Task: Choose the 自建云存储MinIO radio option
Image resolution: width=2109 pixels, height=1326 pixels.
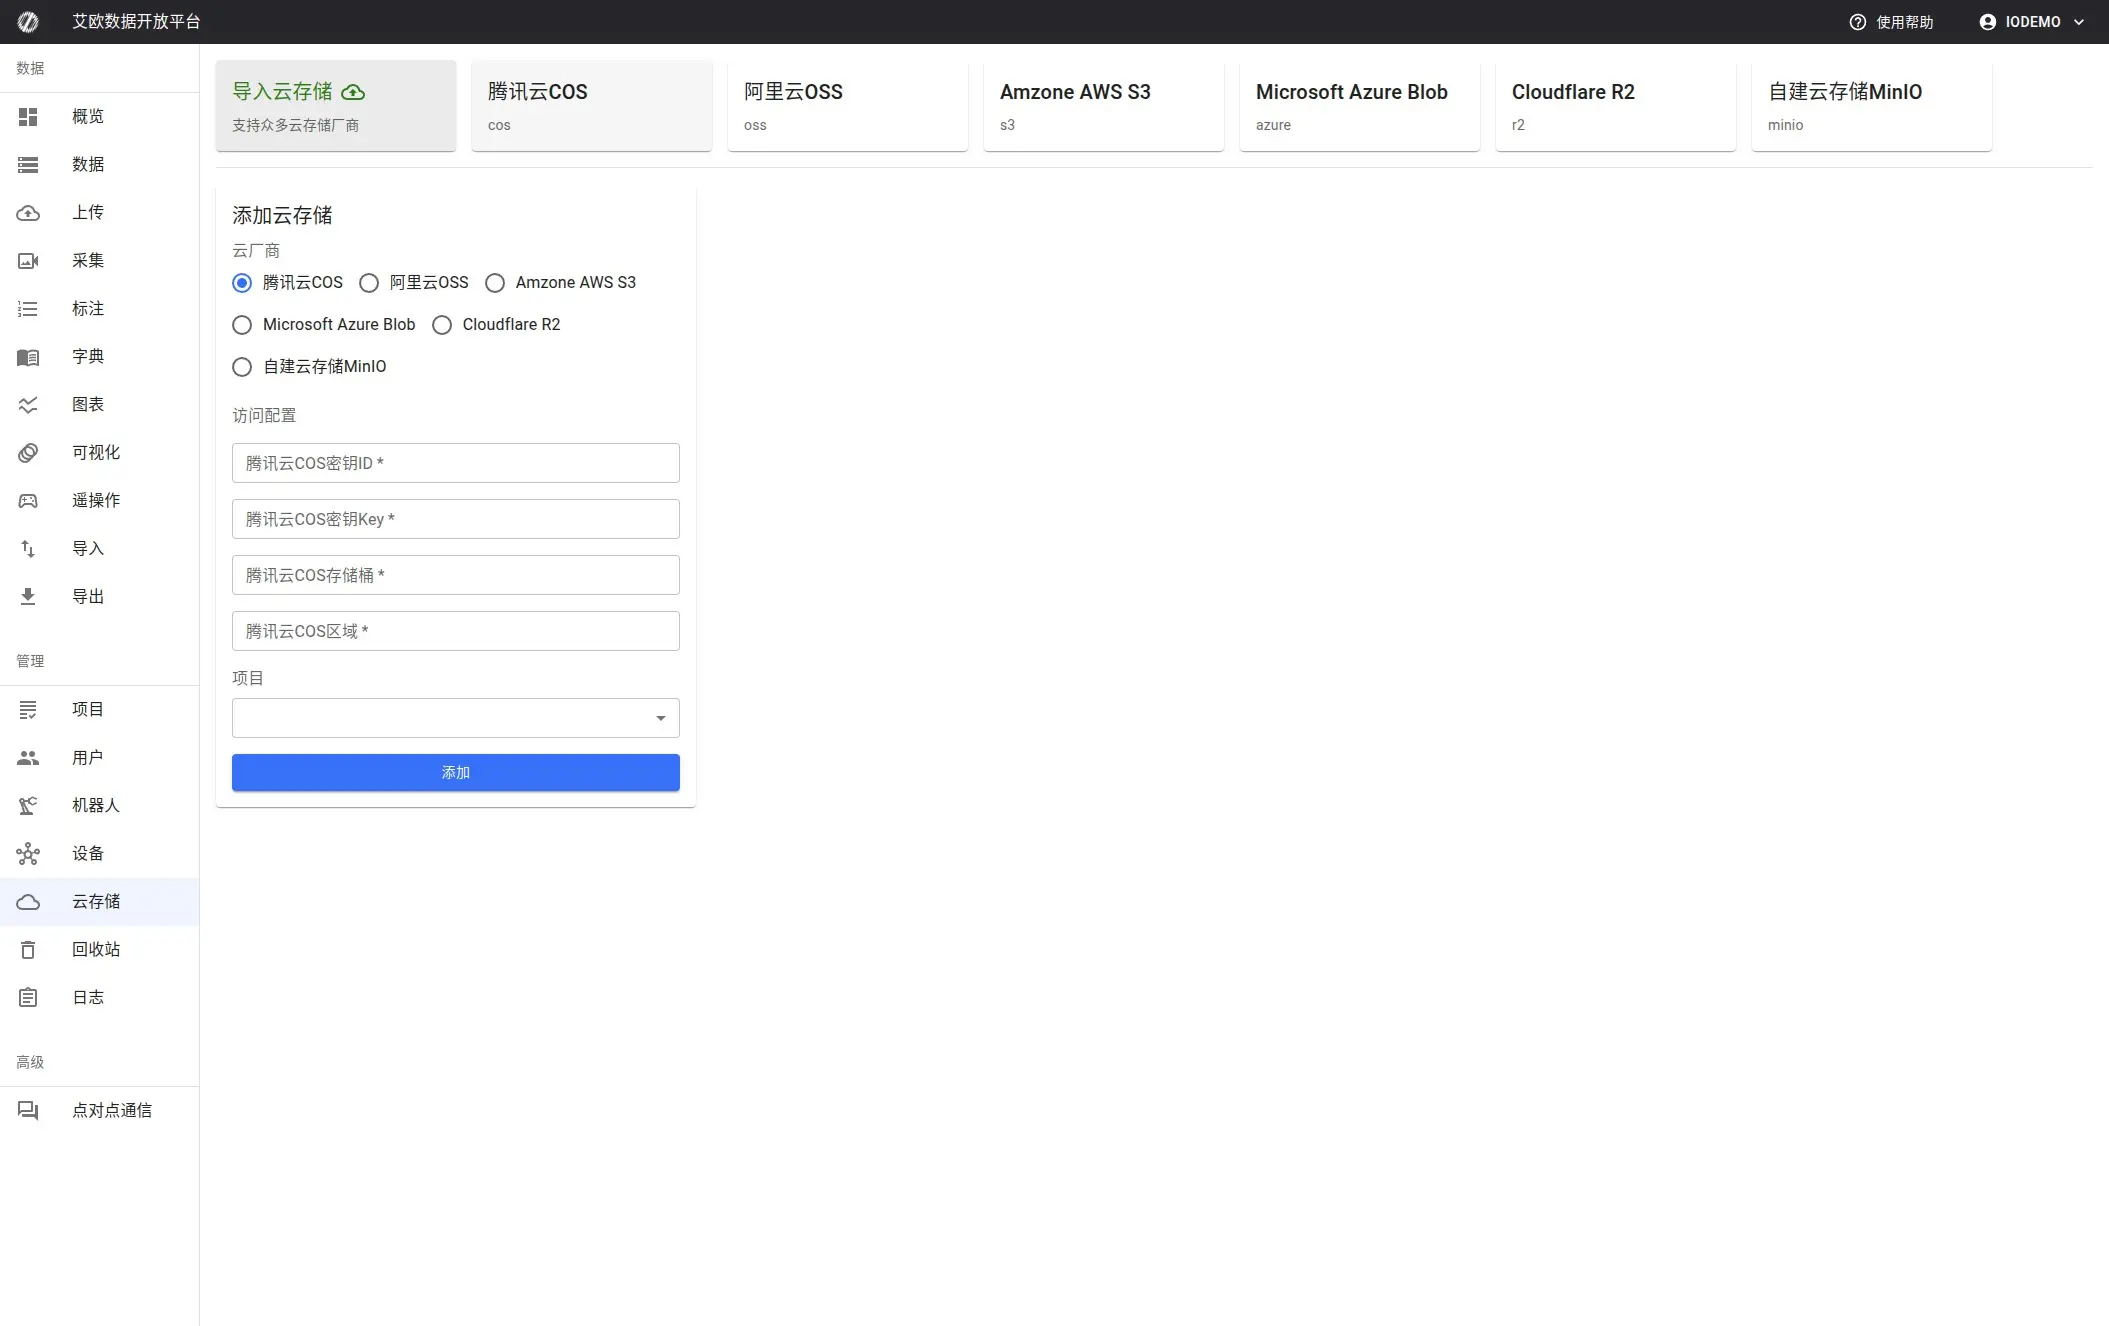Action: [x=242, y=367]
